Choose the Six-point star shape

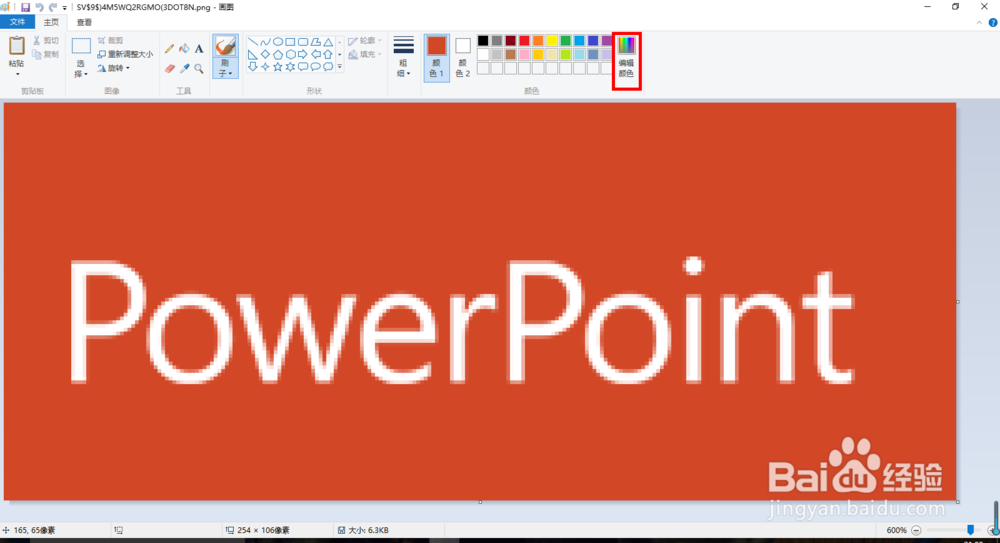tap(290, 66)
